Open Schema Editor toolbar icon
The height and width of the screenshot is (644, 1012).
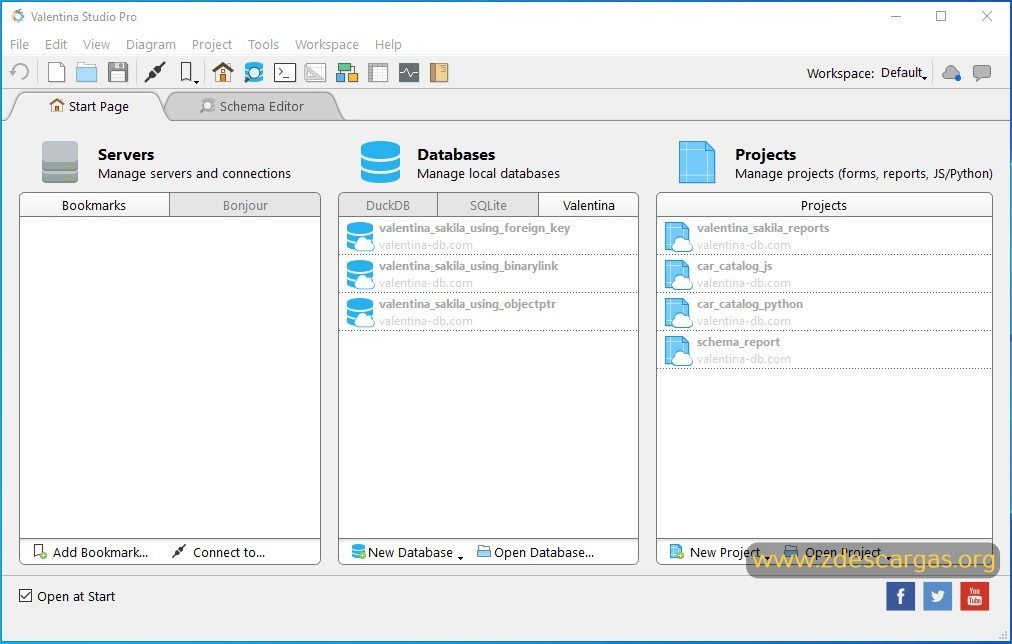254,72
